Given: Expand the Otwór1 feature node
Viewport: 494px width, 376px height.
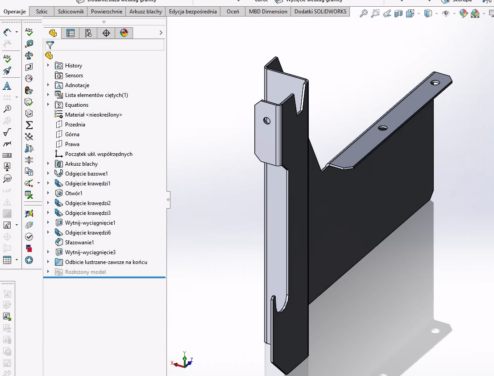Looking at the screenshot, I should pyautogui.click(x=48, y=193).
